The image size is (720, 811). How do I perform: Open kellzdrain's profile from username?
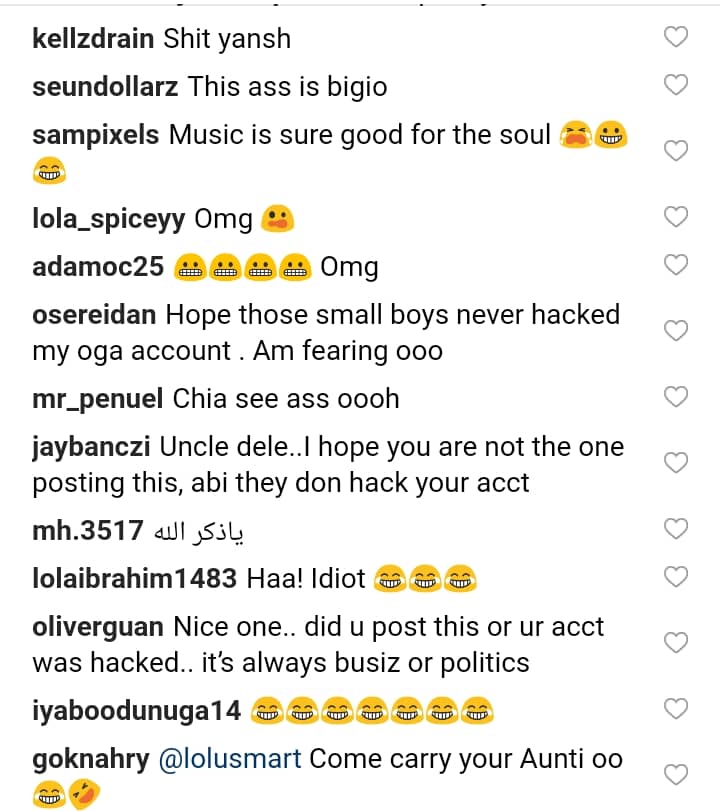(93, 39)
